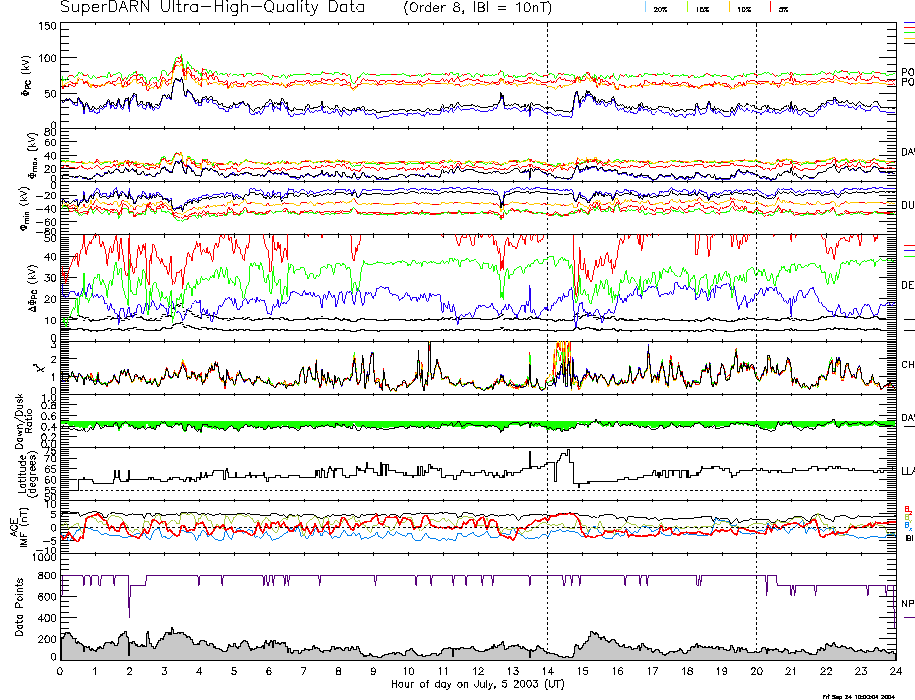Click the 'Data Points' axis label
This screenshot has width=915, height=700.
coord(19,607)
